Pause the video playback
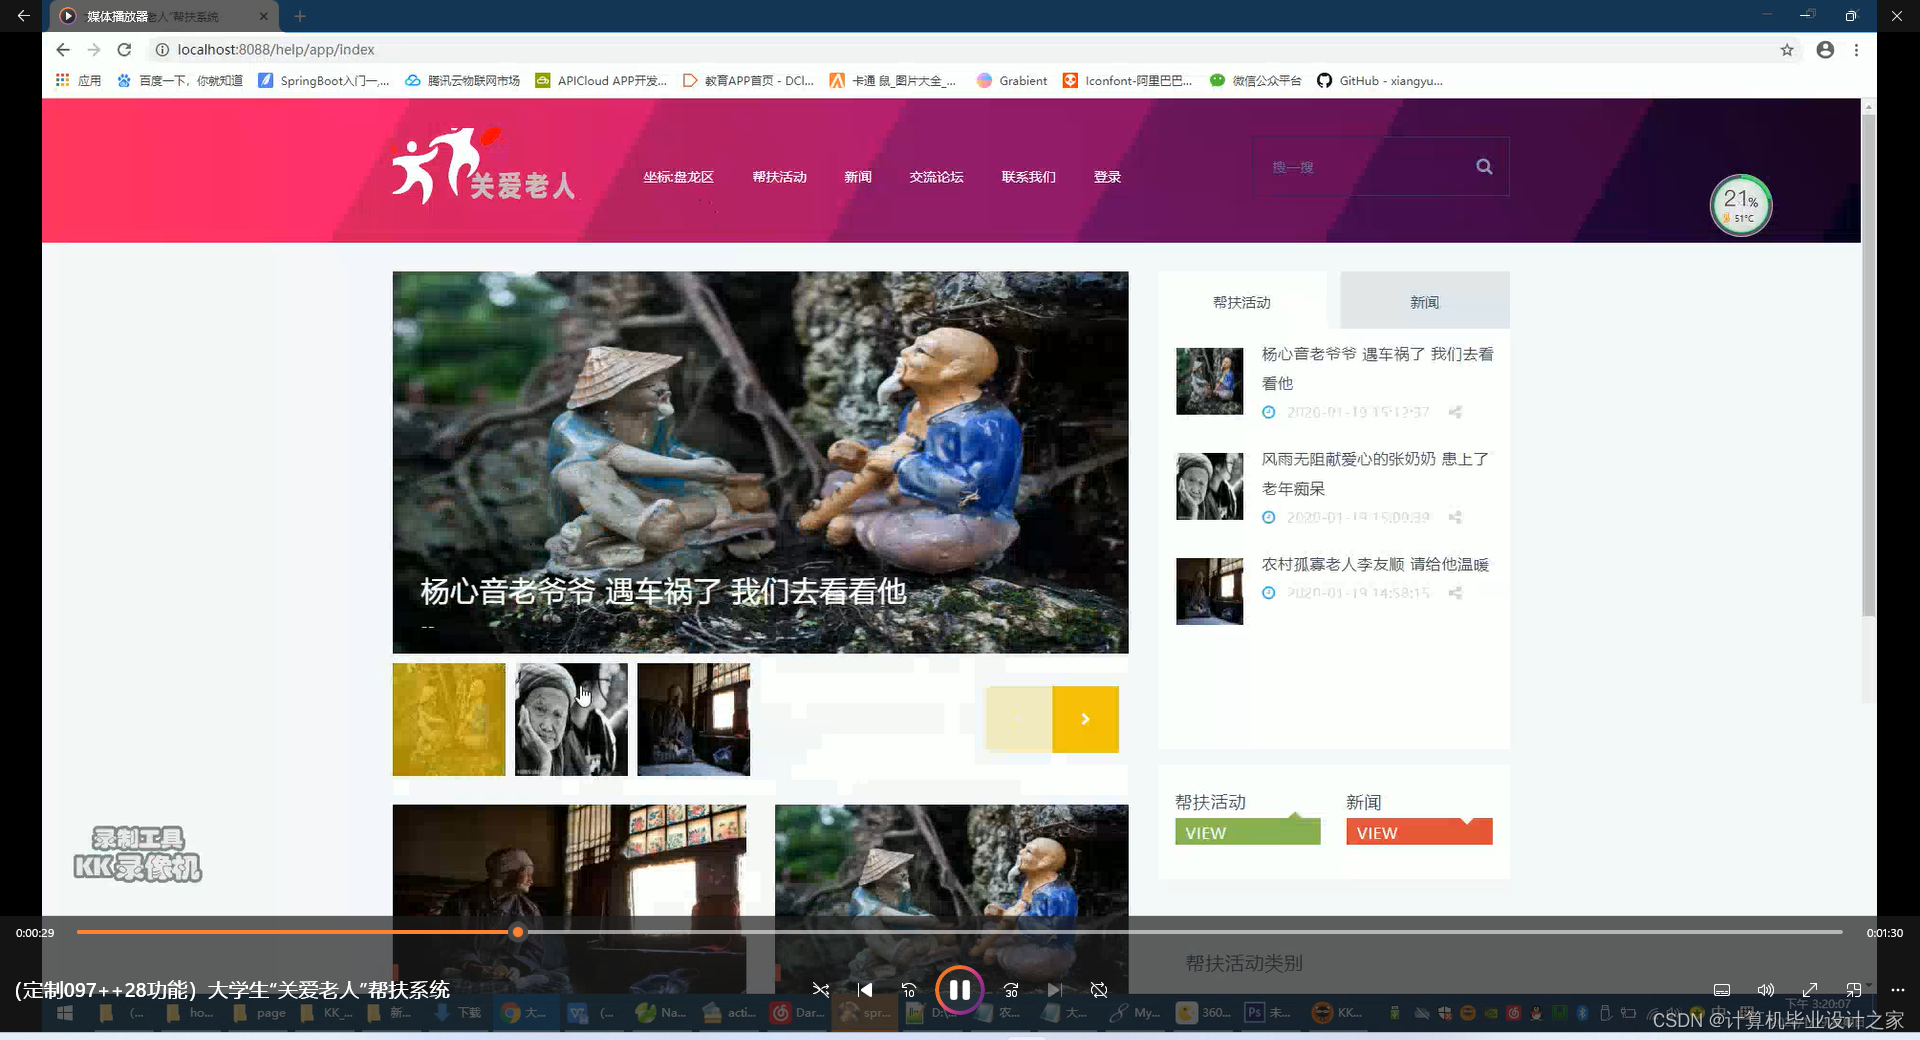This screenshot has width=1920, height=1040. click(959, 990)
